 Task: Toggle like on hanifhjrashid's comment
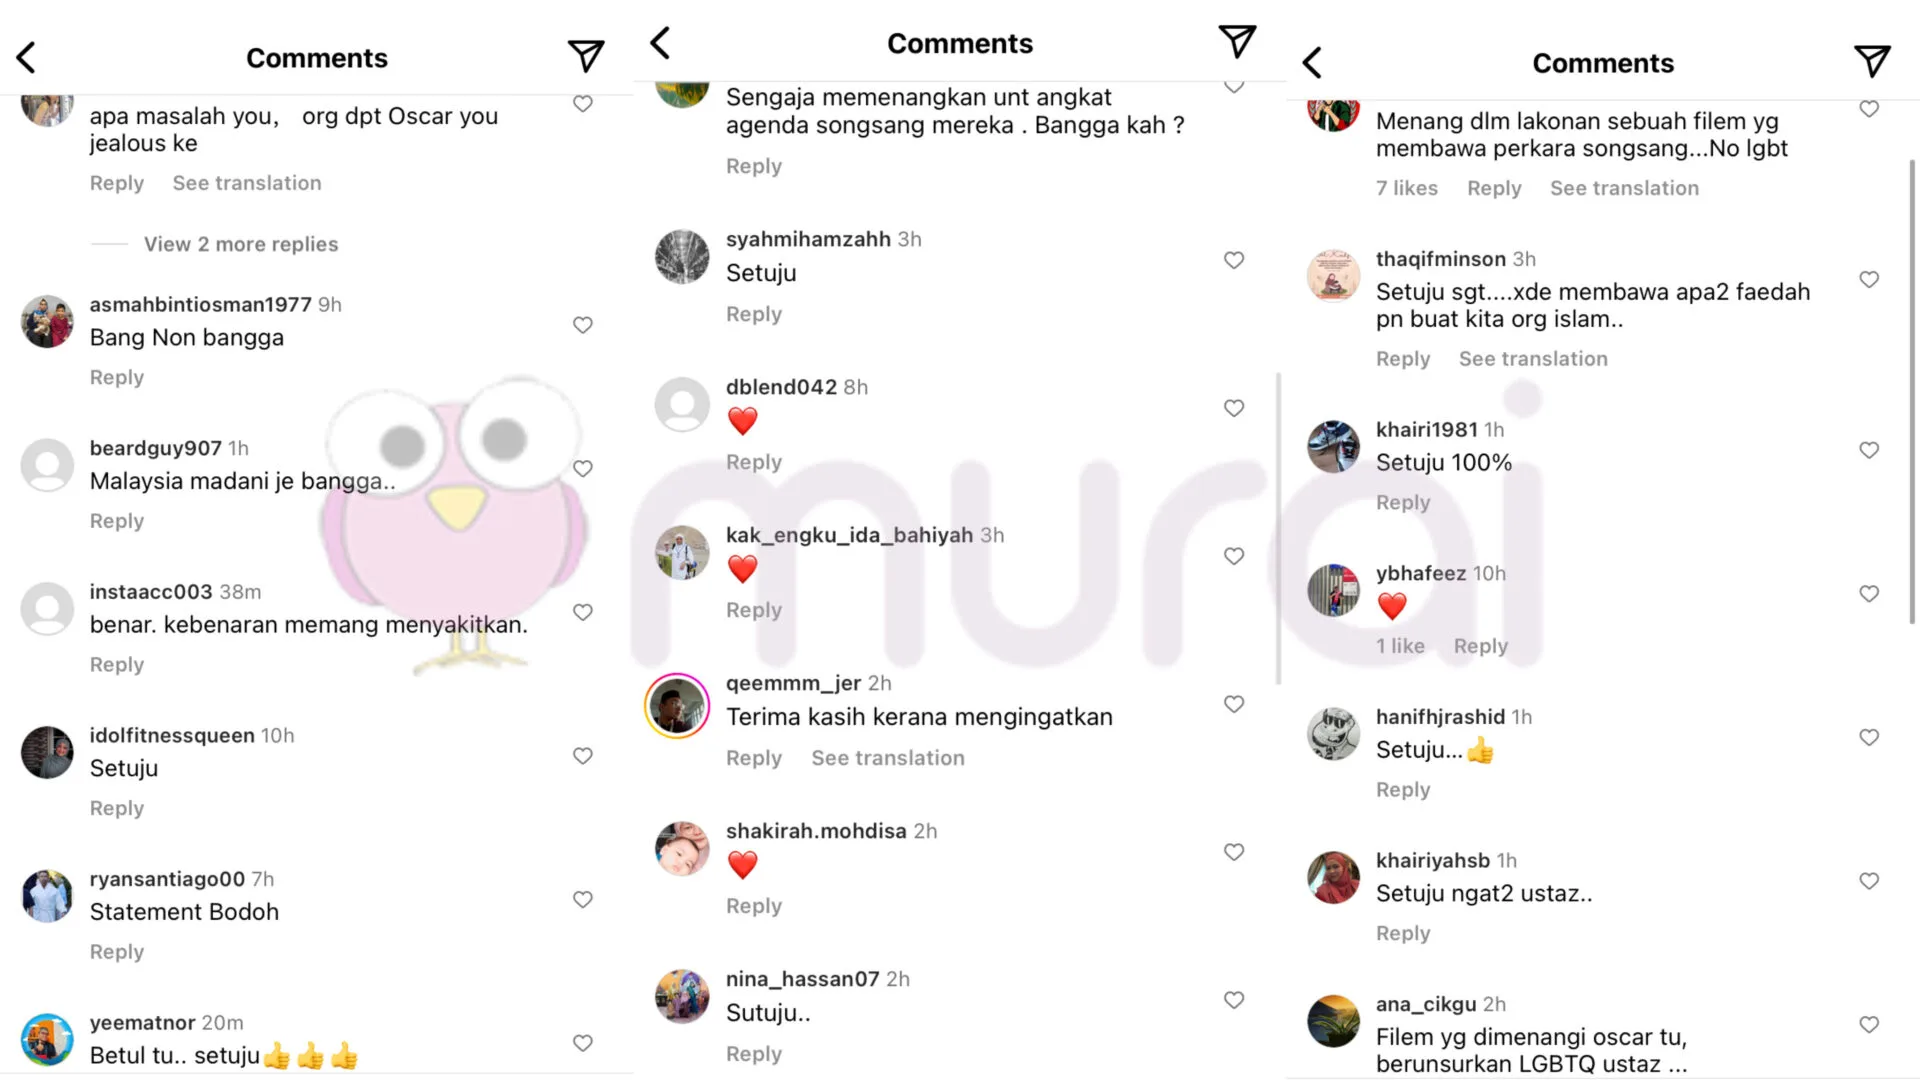click(x=1869, y=737)
